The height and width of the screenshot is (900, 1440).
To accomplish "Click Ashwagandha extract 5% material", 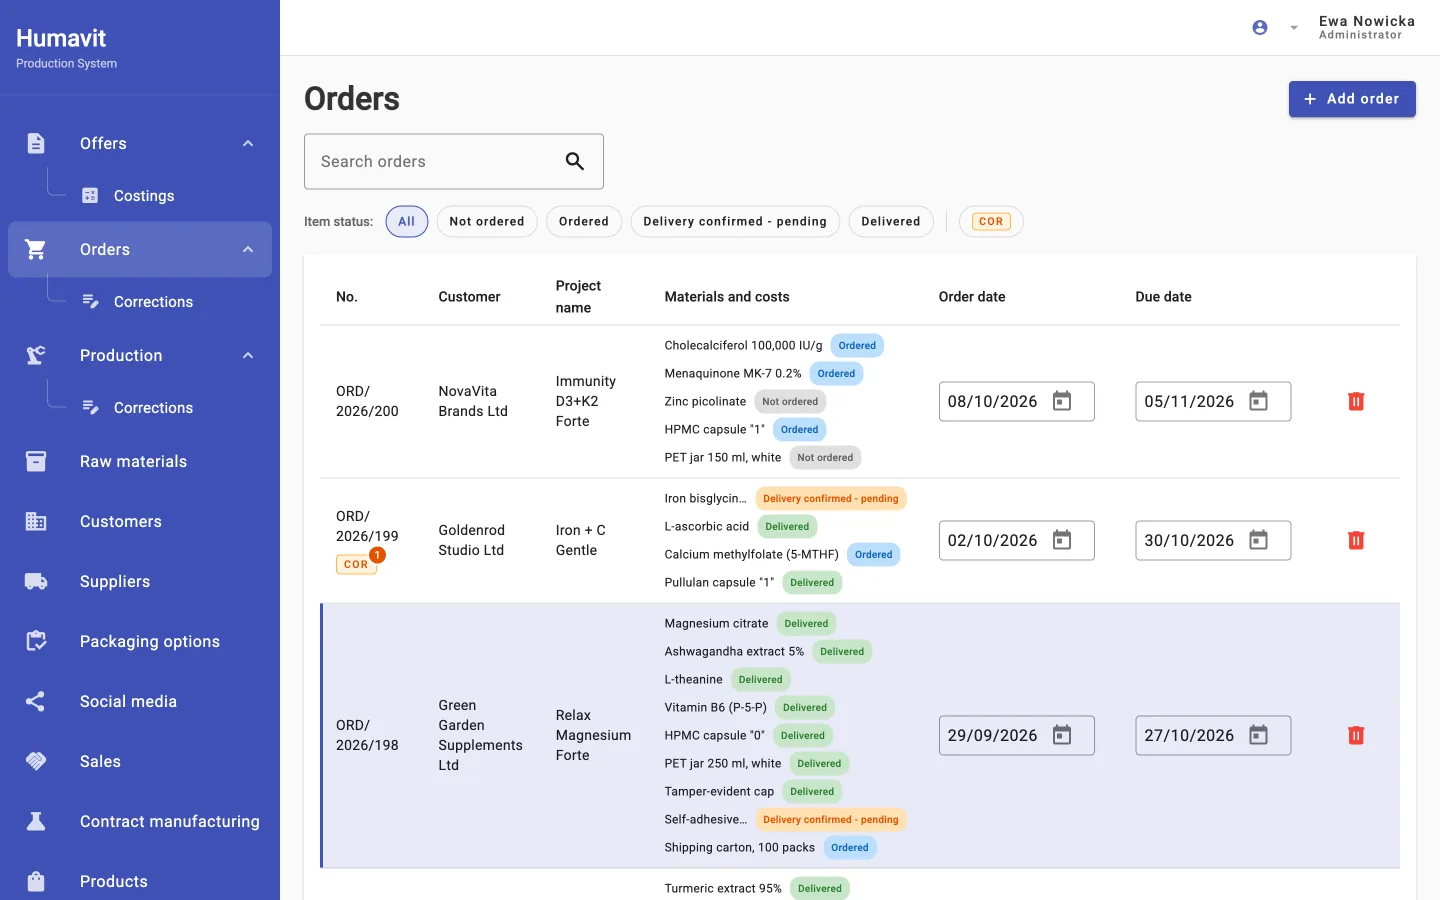I will pyautogui.click(x=734, y=652).
